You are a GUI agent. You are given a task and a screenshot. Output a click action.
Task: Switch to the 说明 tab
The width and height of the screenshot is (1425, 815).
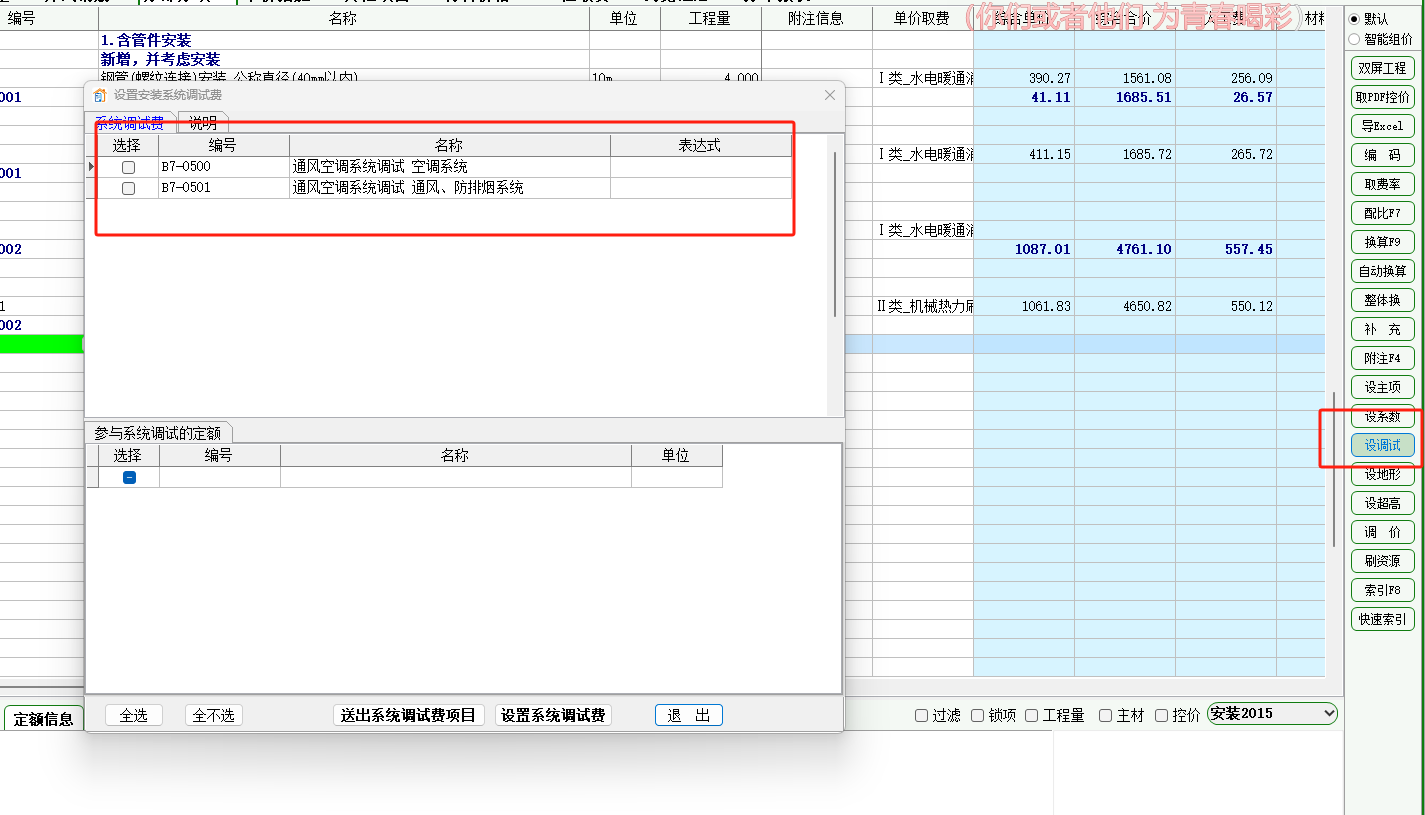click(203, 123)
